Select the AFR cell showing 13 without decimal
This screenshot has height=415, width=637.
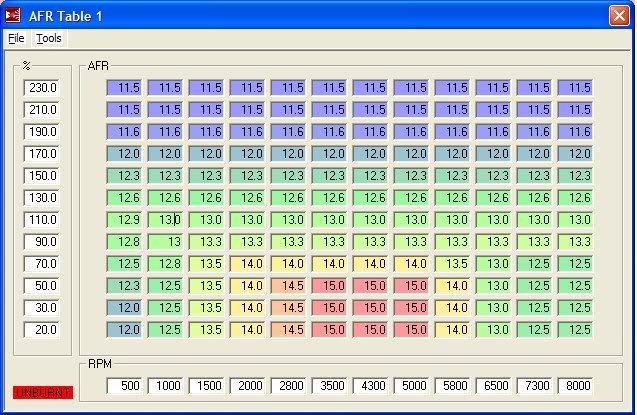pos(165,242)
